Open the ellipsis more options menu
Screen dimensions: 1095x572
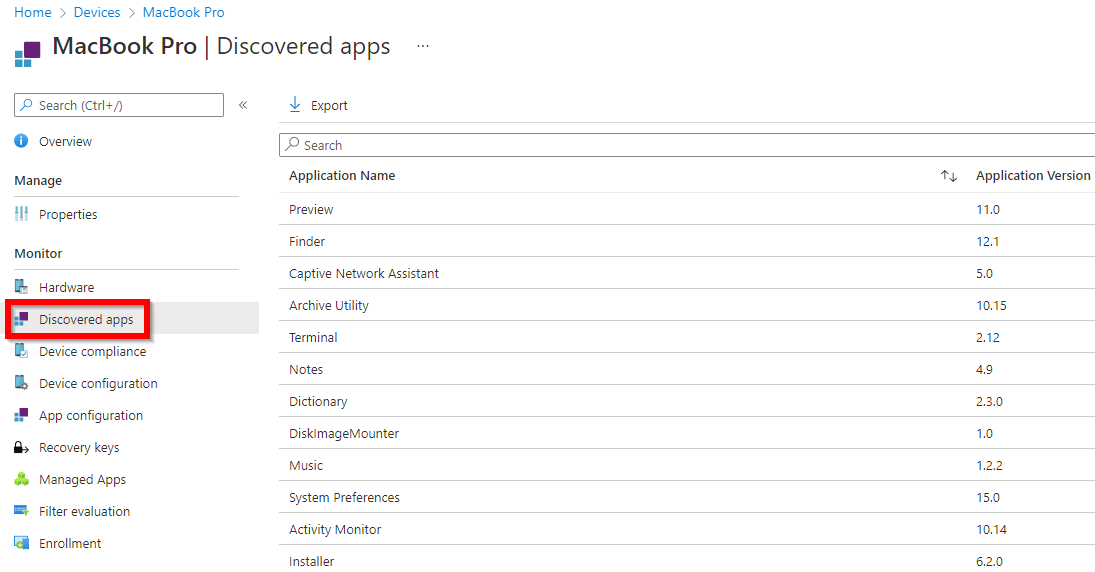click(422, 45)
